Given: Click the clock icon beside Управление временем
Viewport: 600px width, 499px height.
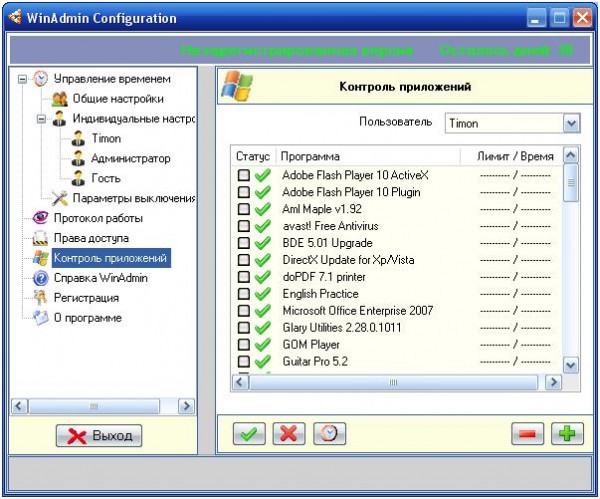Looking at the screenshot, I should point(41,79).
